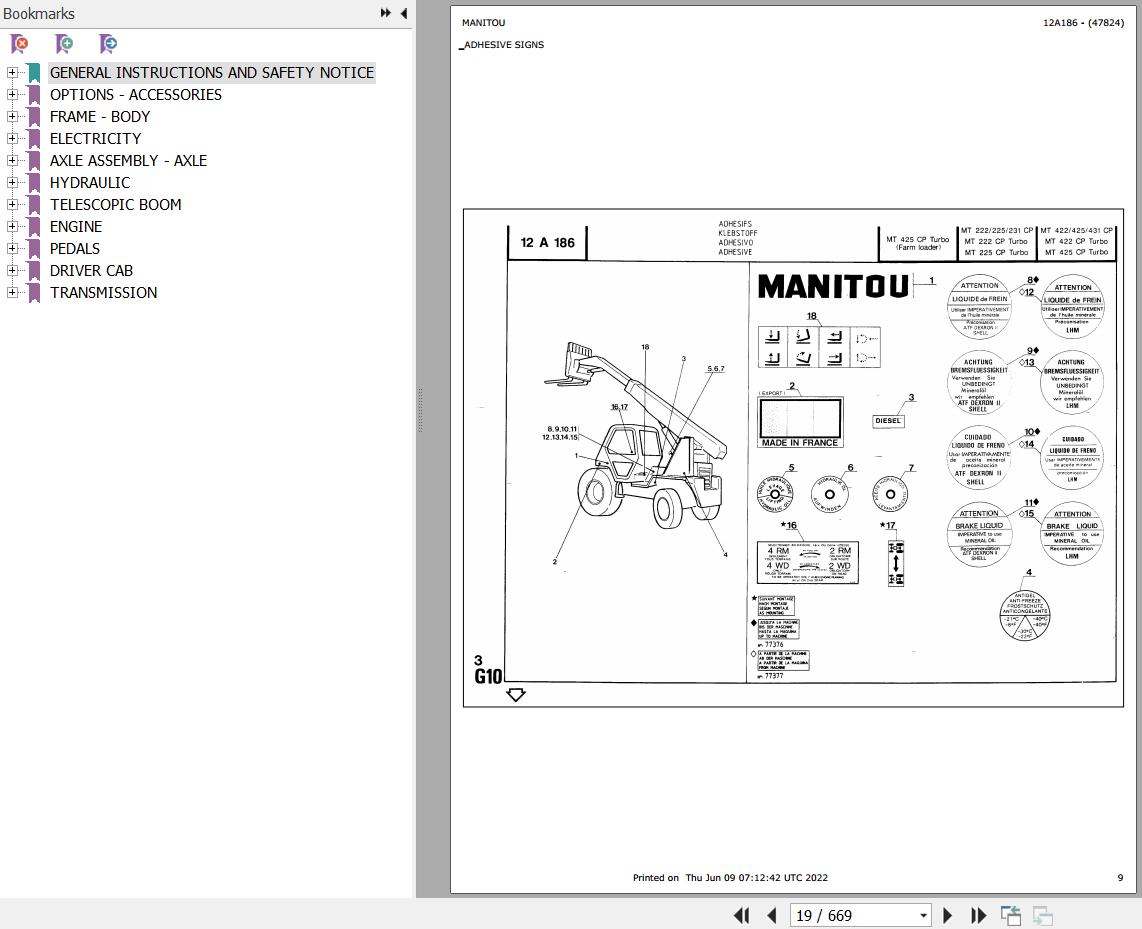Collapse the Bookmarks panel with left arrow

403,13
